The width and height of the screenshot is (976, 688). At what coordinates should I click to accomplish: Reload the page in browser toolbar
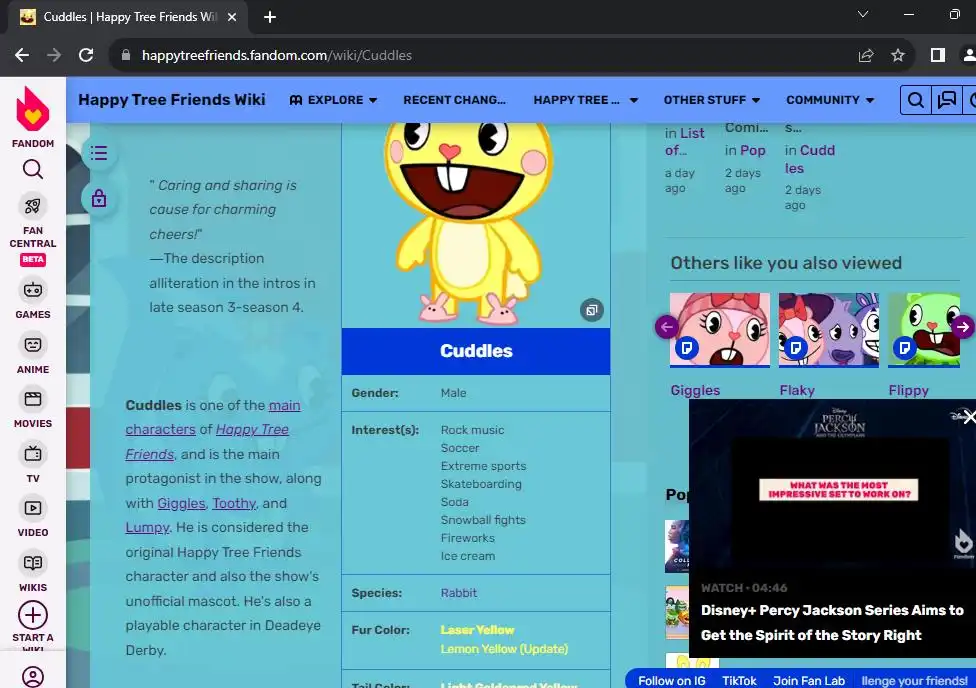point(86,55)
